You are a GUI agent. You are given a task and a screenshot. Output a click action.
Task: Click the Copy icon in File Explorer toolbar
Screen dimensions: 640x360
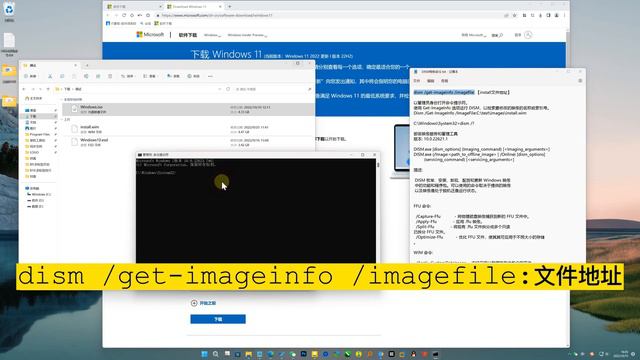pos(62,76)
